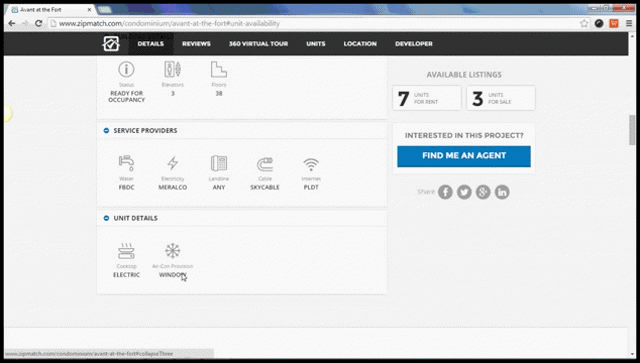640x363 pixels.
Task: Click the Cooktop icon
Action: (126, 251)
